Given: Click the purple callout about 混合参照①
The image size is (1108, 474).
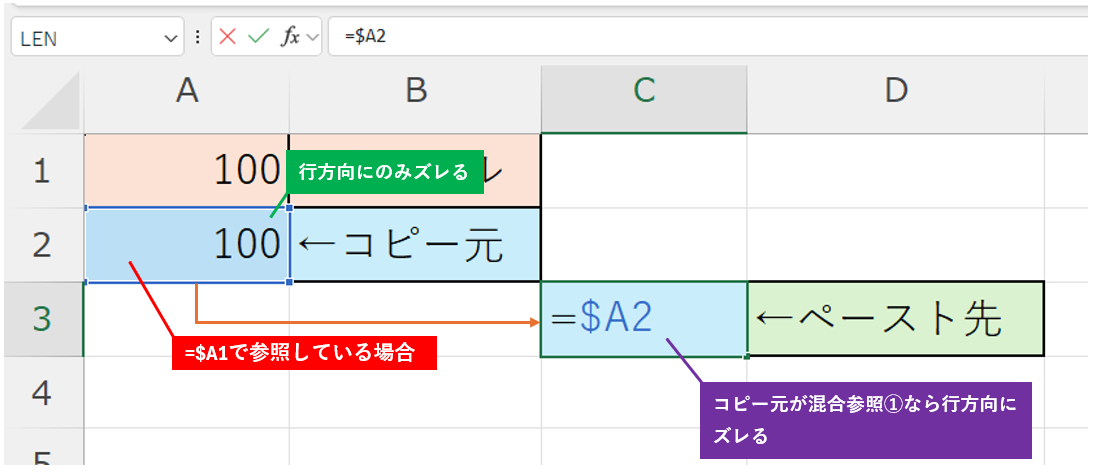Looking at the screenshot, I should 864,419.
